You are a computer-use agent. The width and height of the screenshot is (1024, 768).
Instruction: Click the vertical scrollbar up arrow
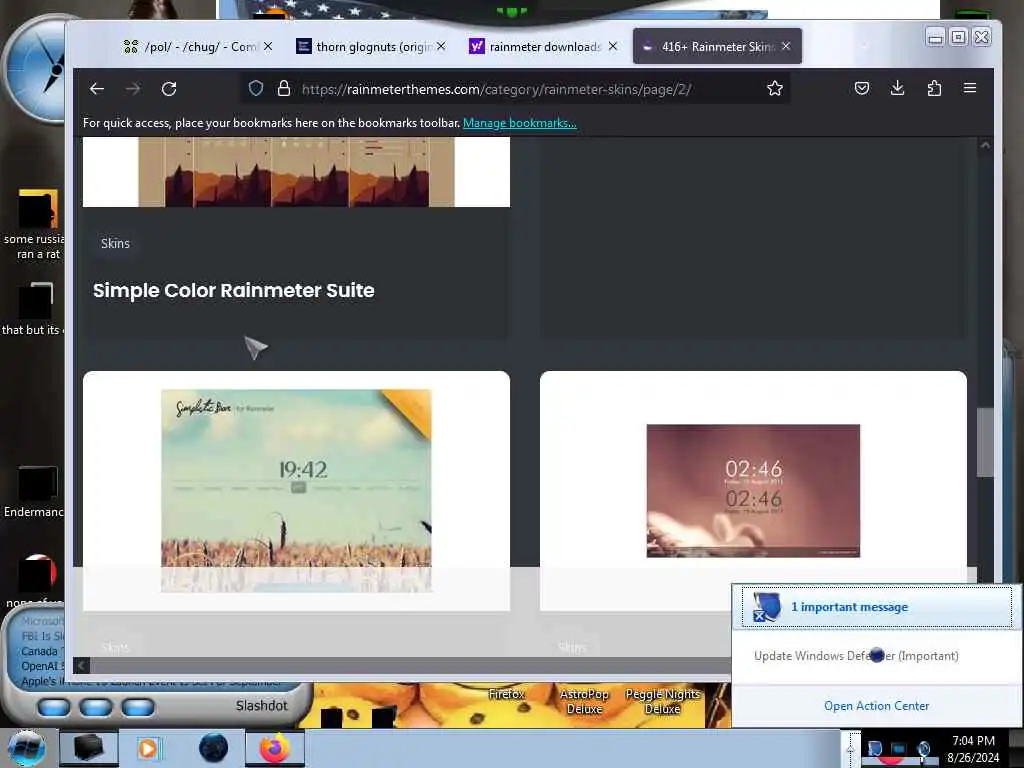[985, 145]
